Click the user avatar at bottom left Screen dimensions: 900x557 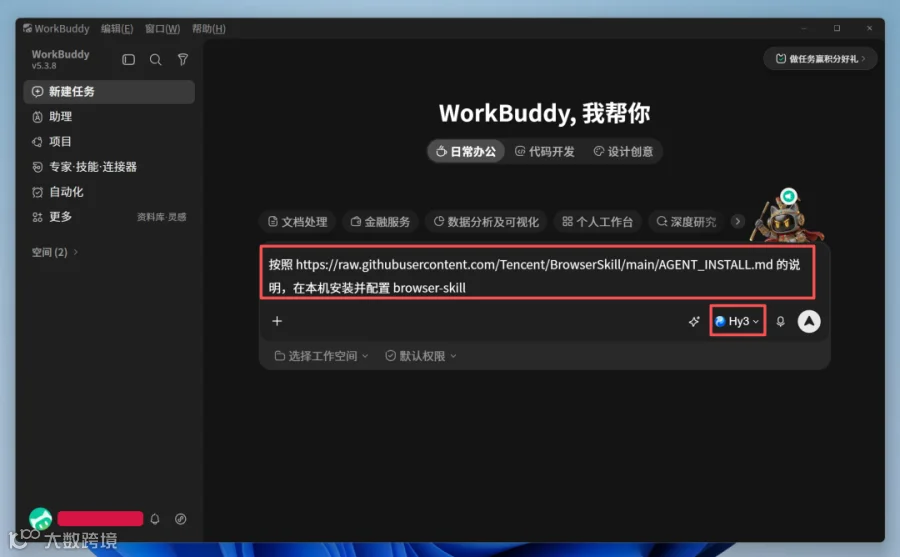(40, 519)
